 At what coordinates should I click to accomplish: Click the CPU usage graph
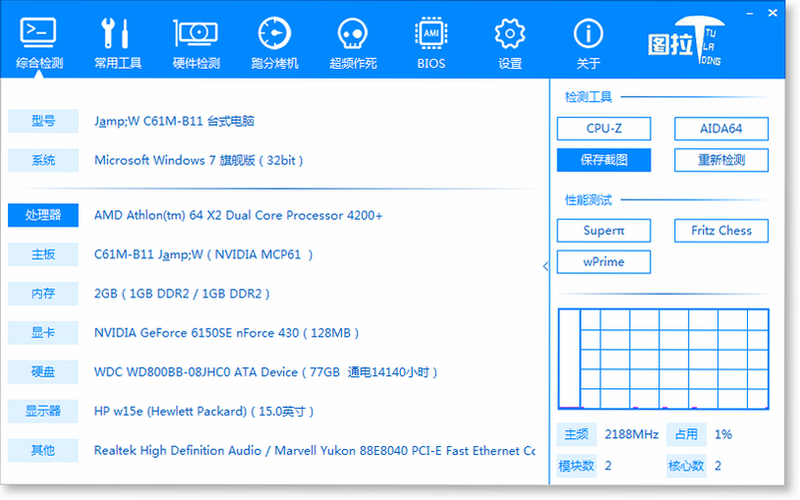coord(663,359)
